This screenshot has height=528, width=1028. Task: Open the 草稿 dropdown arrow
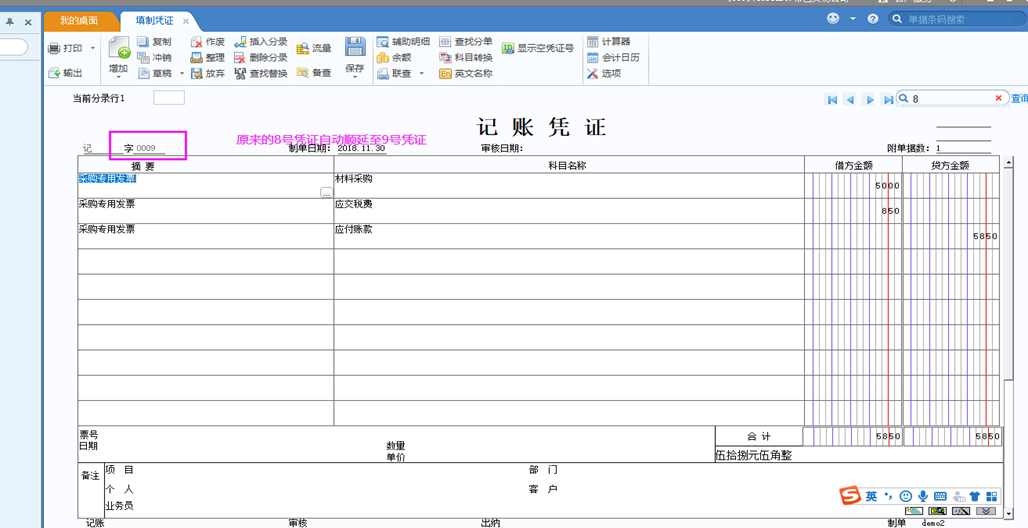182,73
